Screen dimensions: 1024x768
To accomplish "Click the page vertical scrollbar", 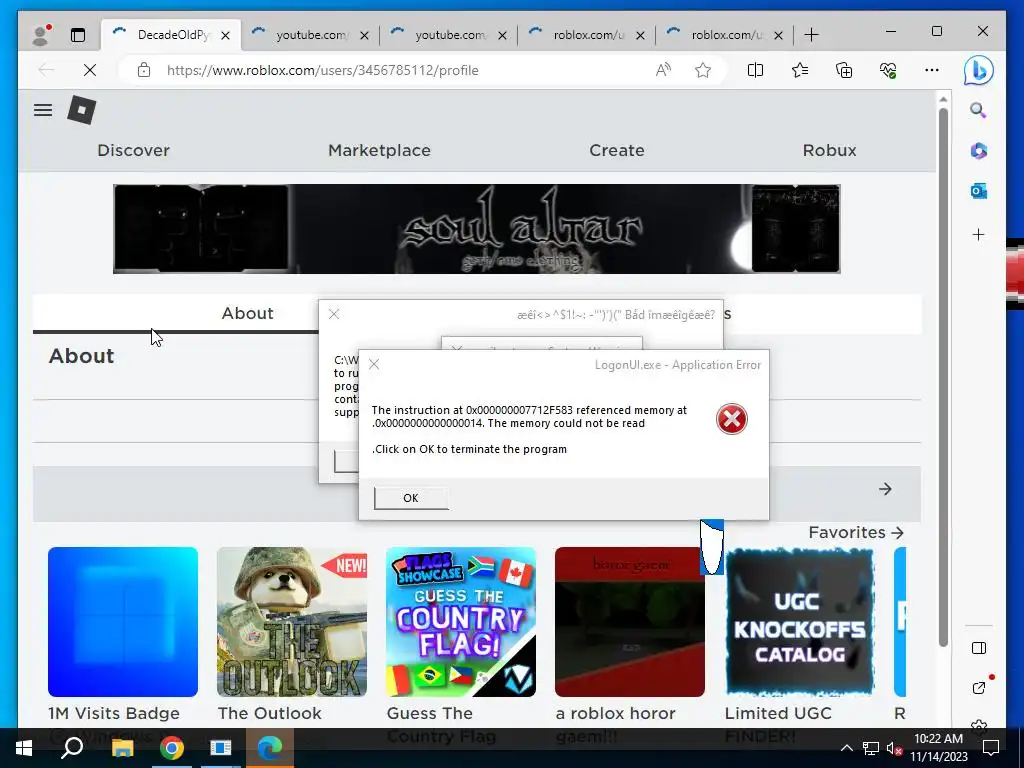I will [943, 377].
